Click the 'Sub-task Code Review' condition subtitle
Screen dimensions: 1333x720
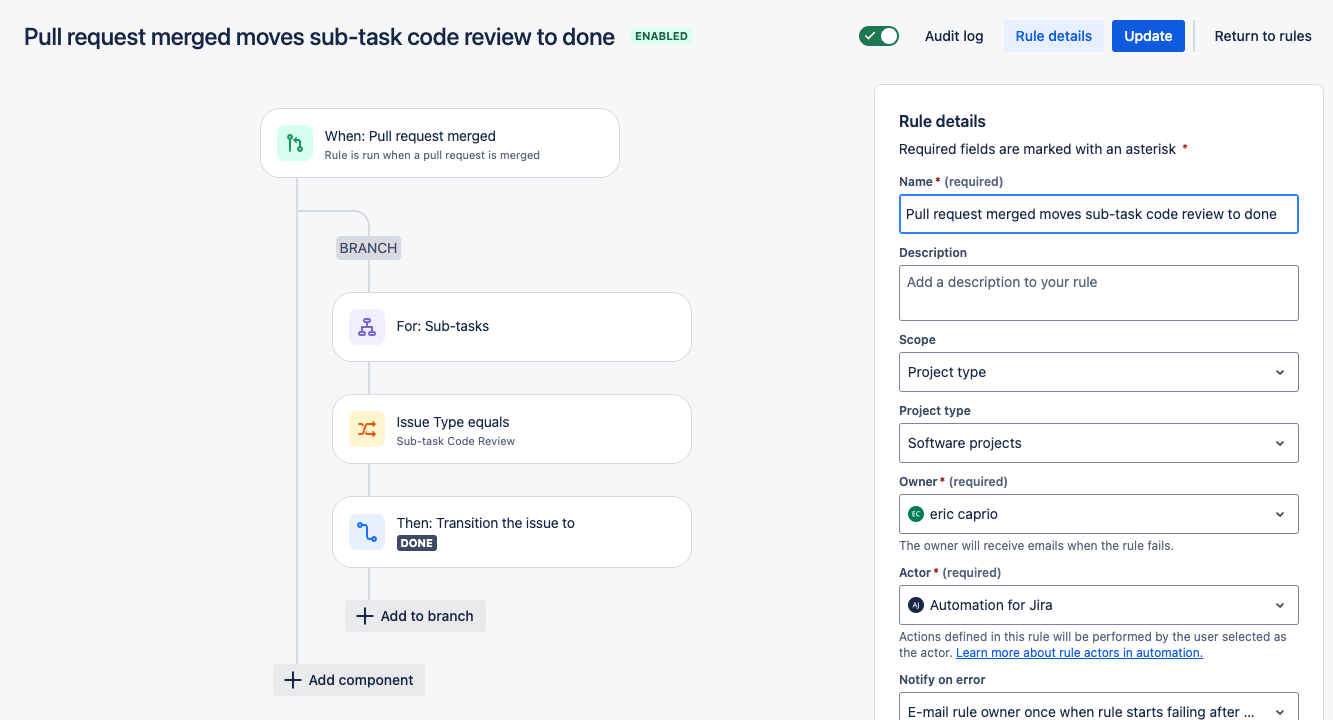456,441
